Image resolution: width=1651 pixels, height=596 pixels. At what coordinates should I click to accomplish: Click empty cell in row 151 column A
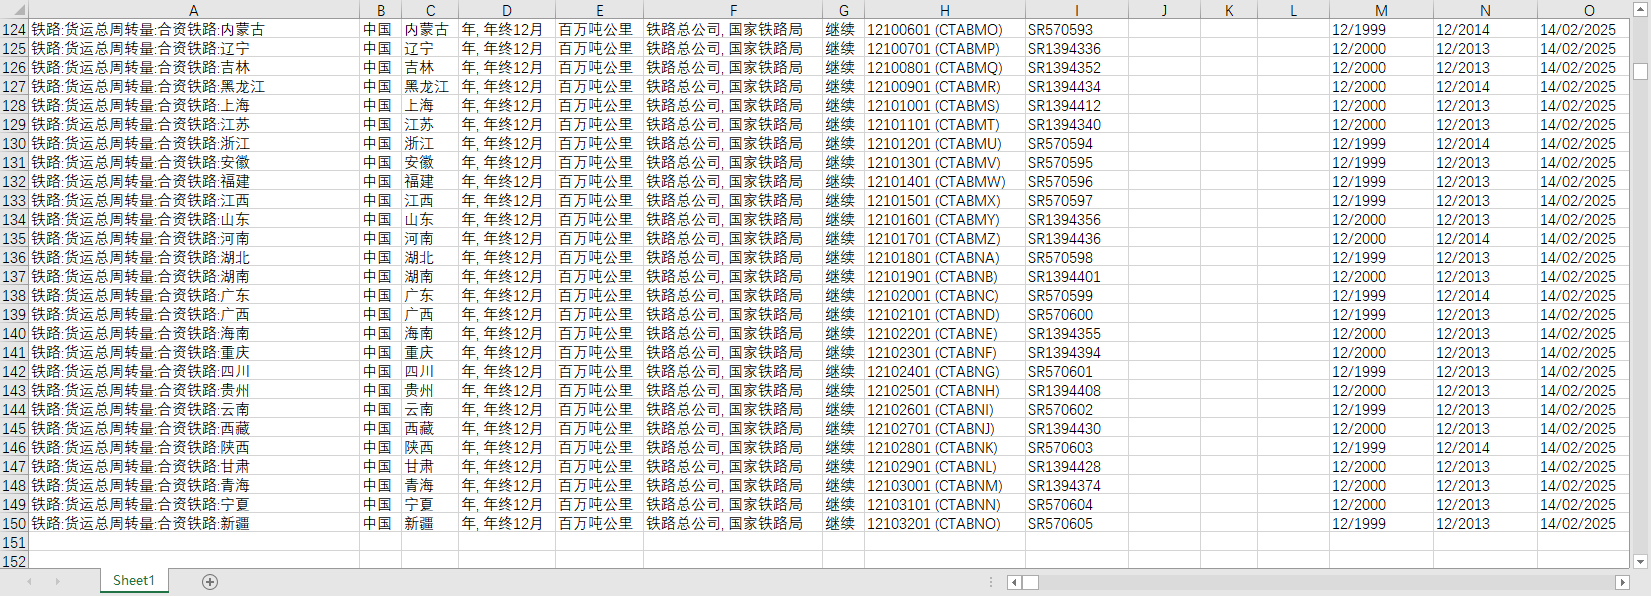click(x=194, y=543)
